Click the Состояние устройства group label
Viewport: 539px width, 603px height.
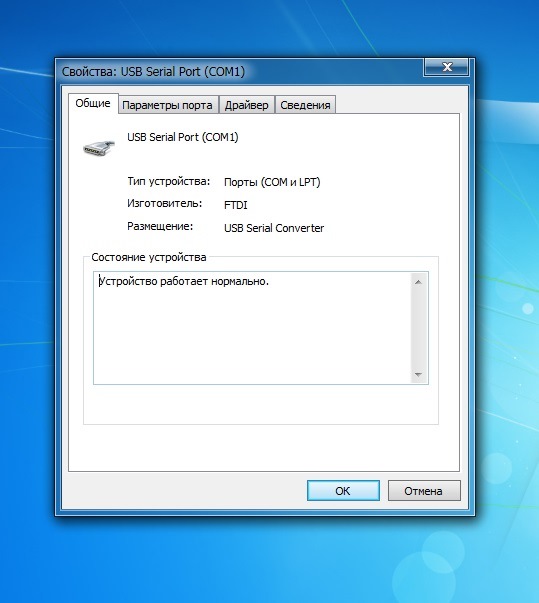(149, 257)
